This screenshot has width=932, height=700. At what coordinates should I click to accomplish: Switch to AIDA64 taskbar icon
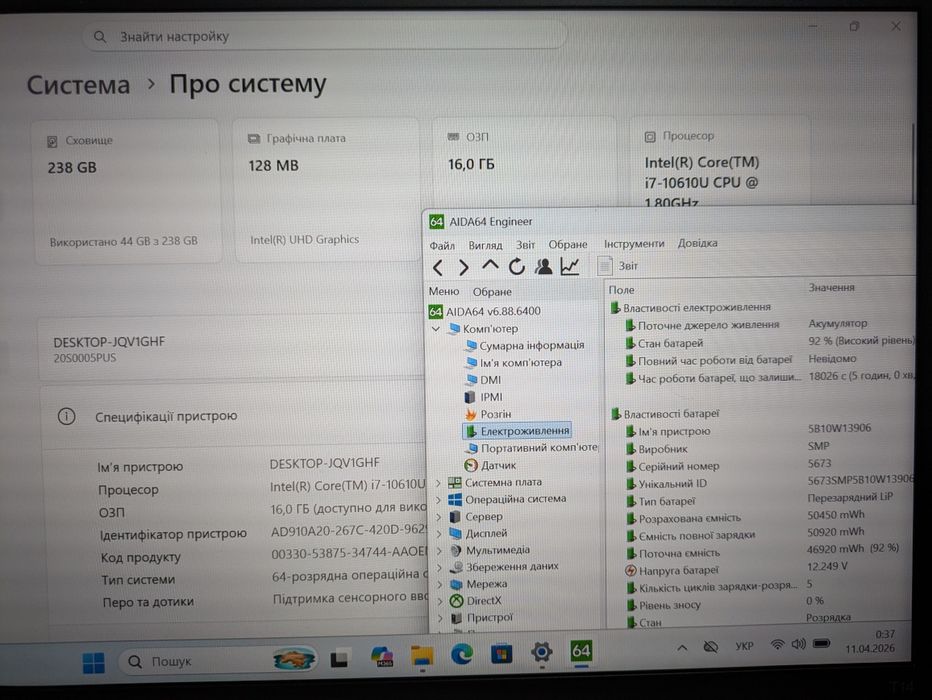coord(581,651)
